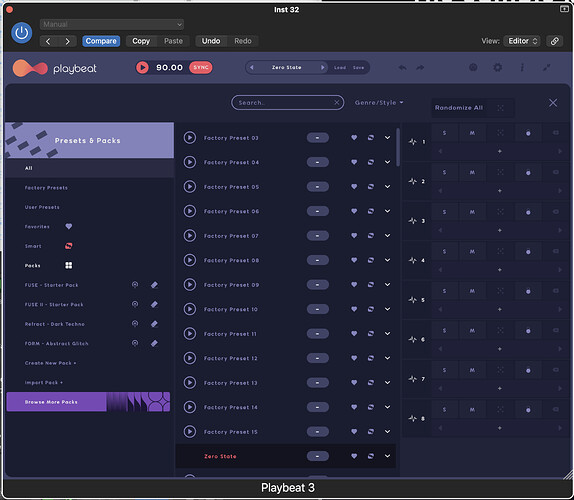The width and height of the screenshot is (574, 500).
Task: Mute track 5
Action: point(472,291)
